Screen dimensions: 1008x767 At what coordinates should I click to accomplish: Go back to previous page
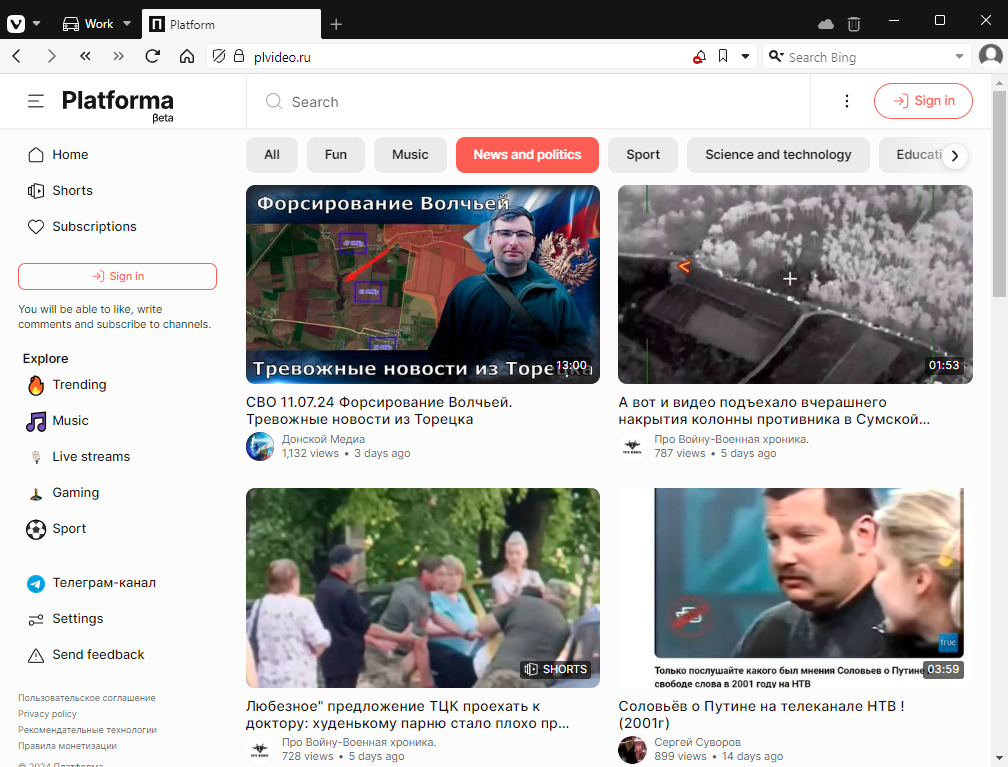pyautogui.click(x=17, y=57)
